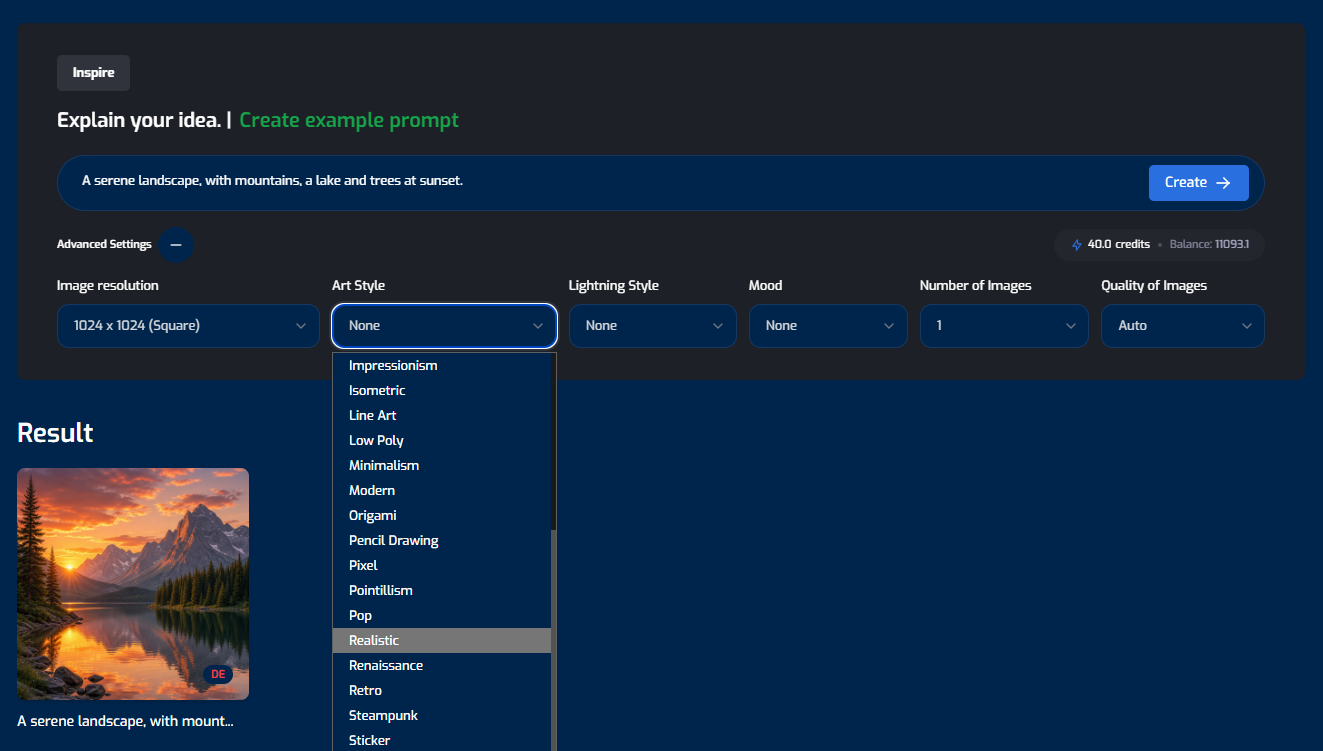1323x751 pixels.
Task: Expand the Mood dropdown
Action: pos(828,326)
